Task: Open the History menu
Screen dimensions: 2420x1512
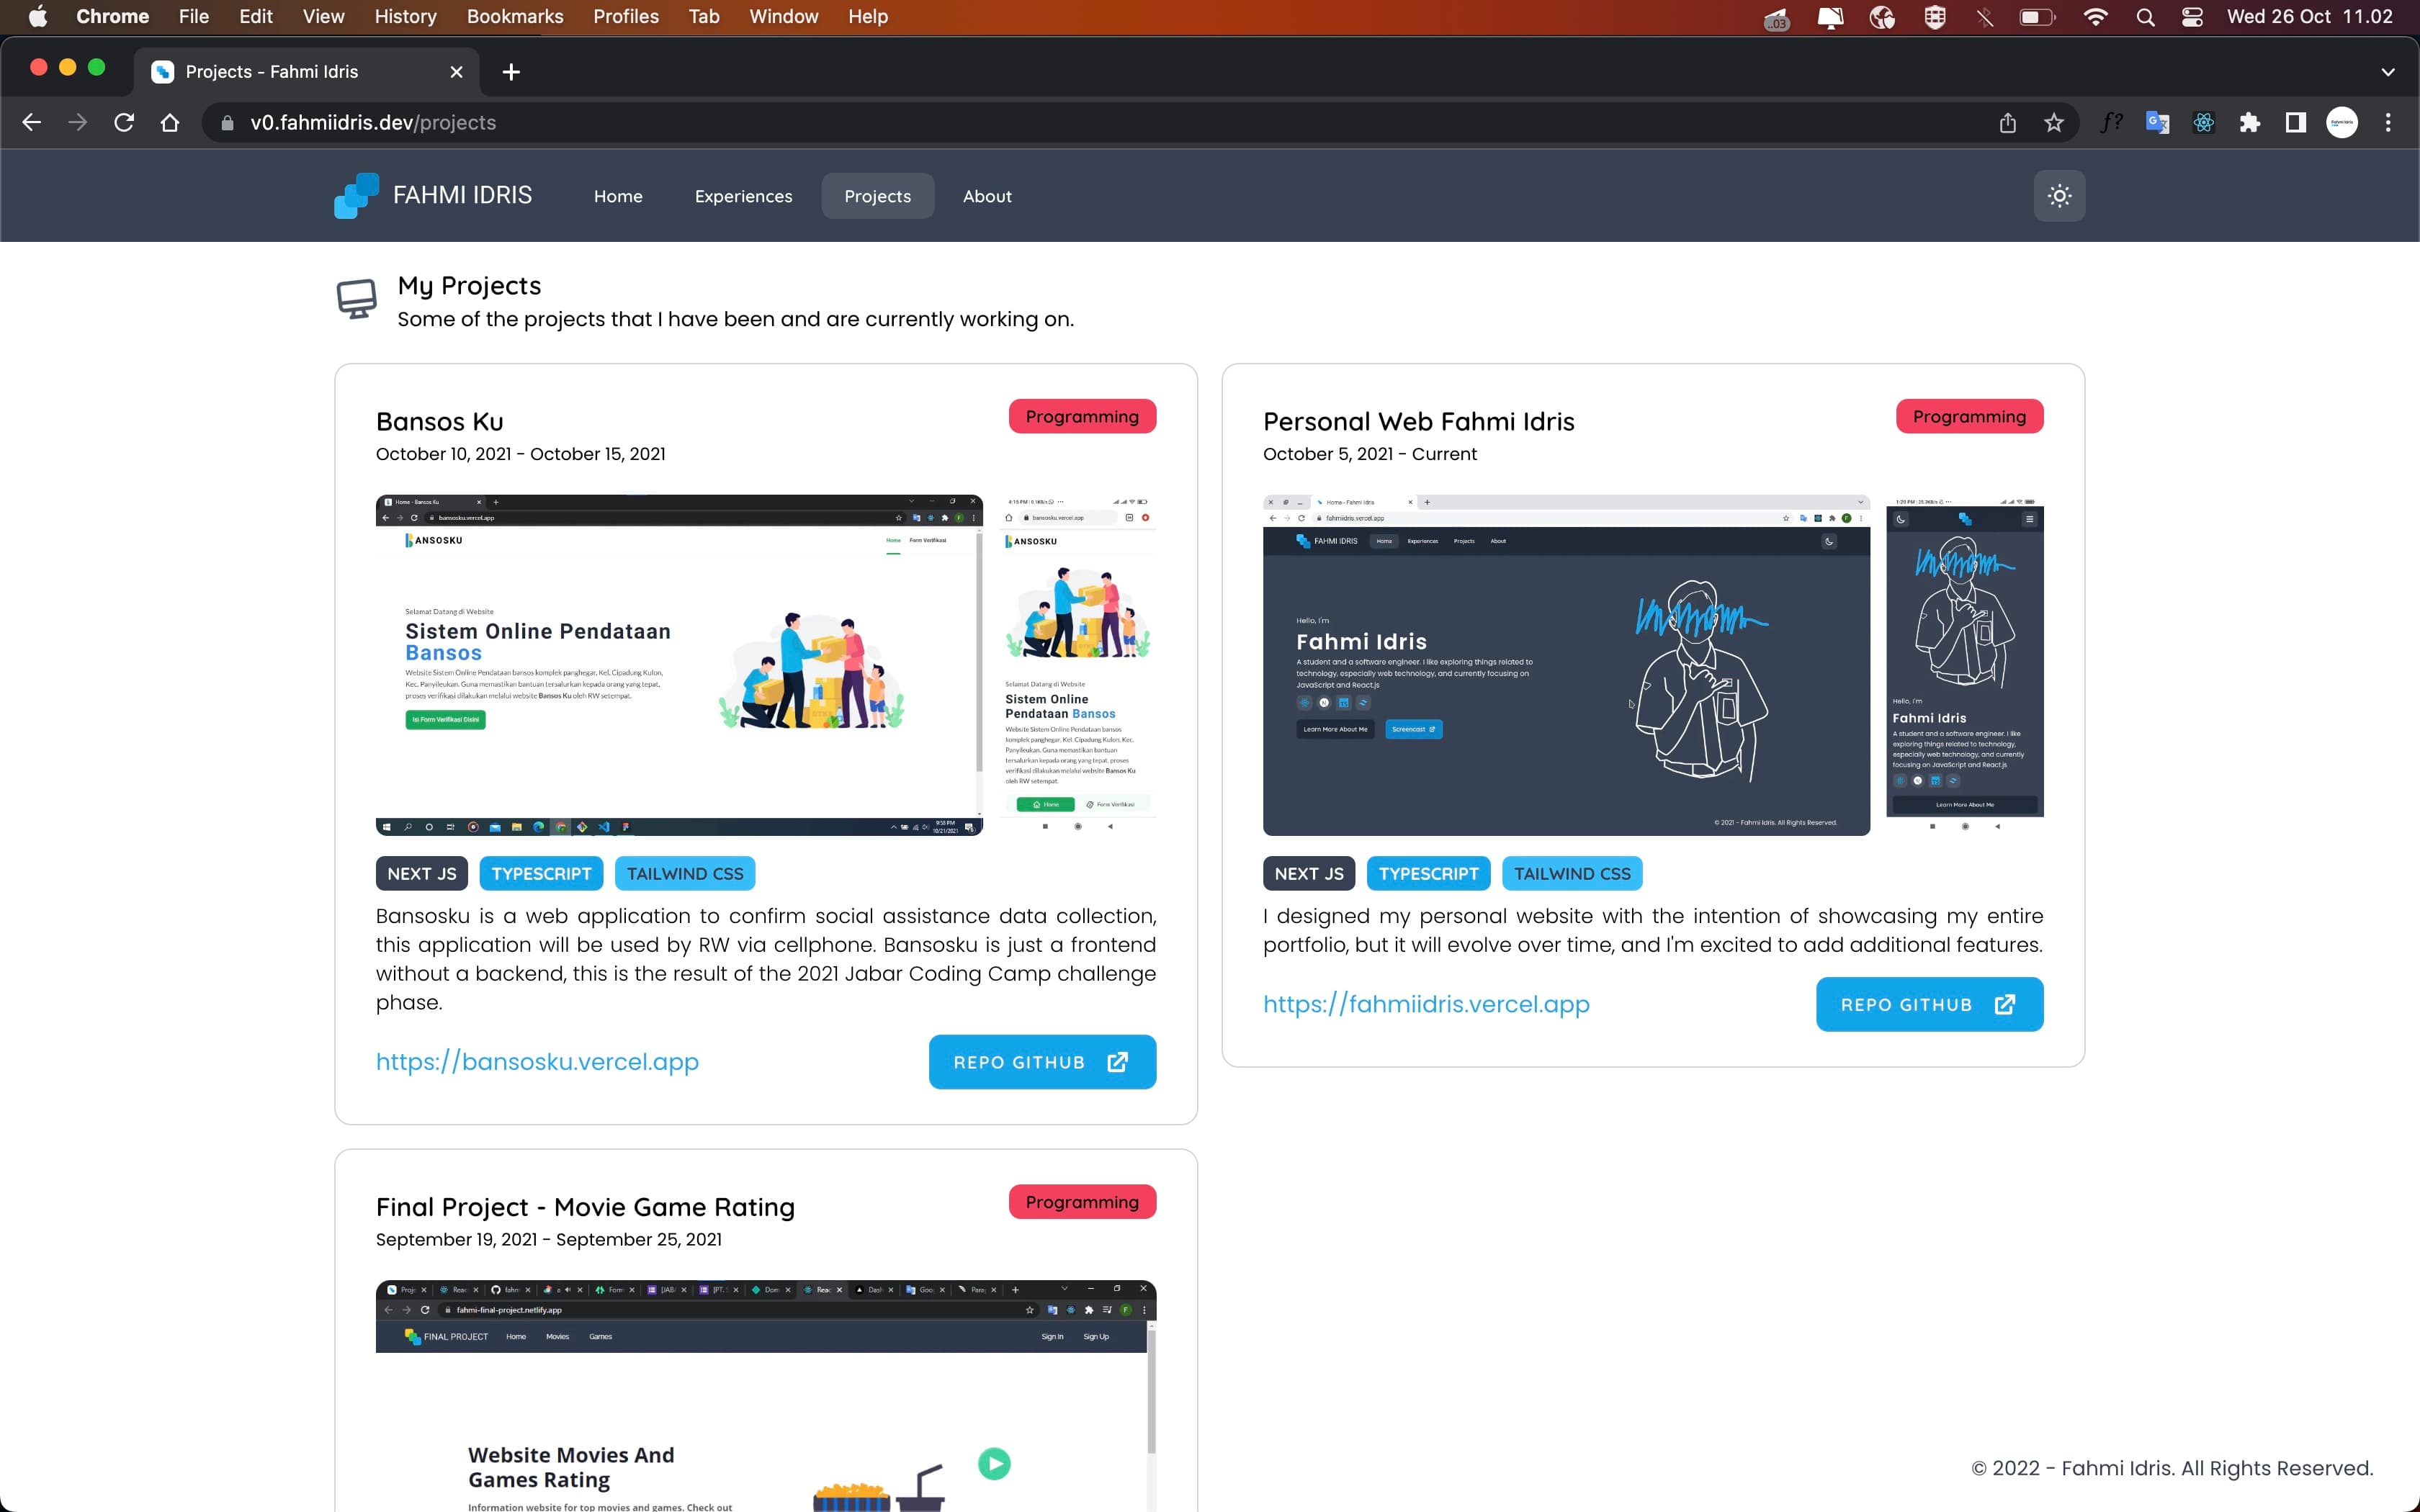Action: (x=405, y=17)
